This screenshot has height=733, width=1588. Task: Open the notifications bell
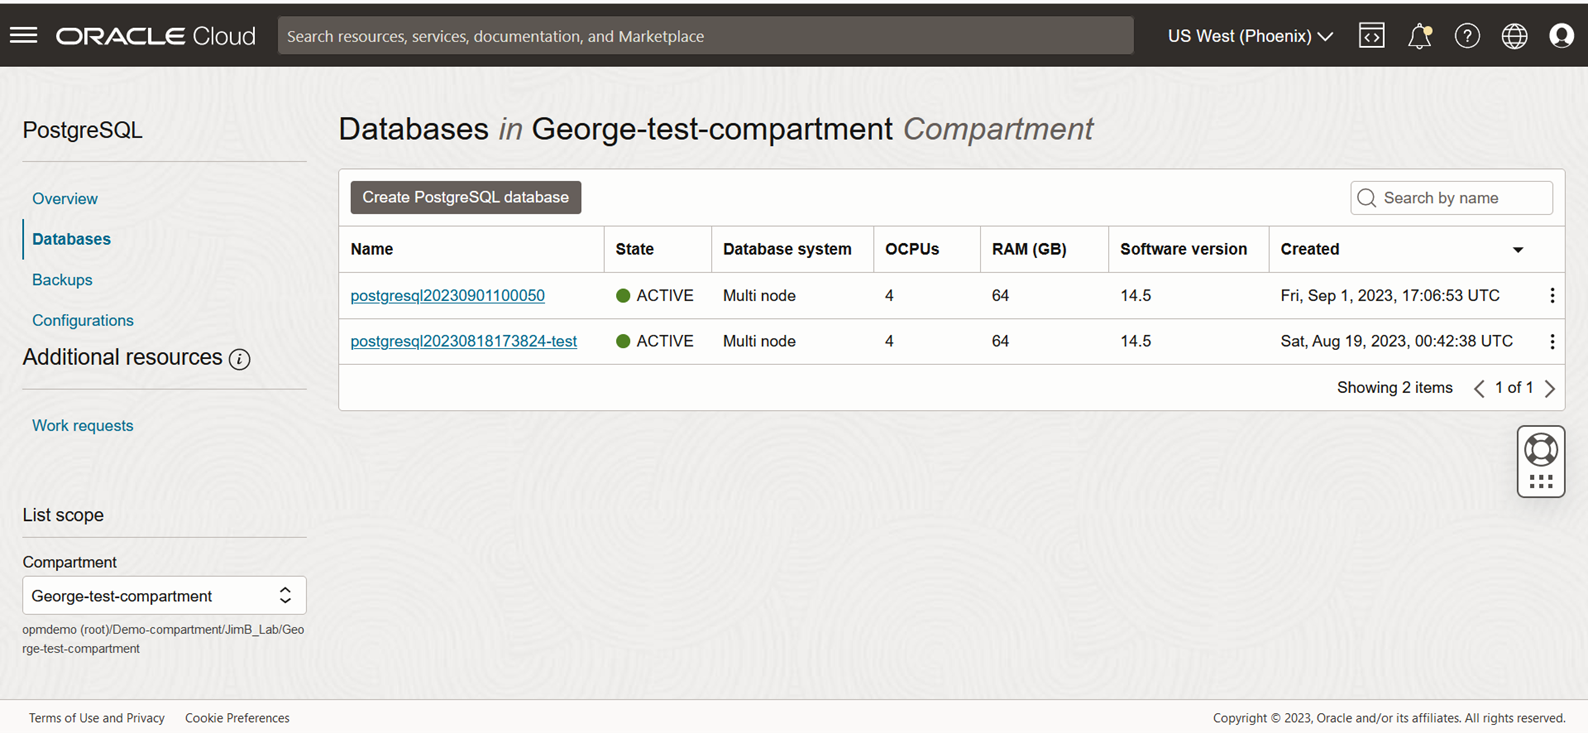pyautogui.click(x=1419, y=36)
